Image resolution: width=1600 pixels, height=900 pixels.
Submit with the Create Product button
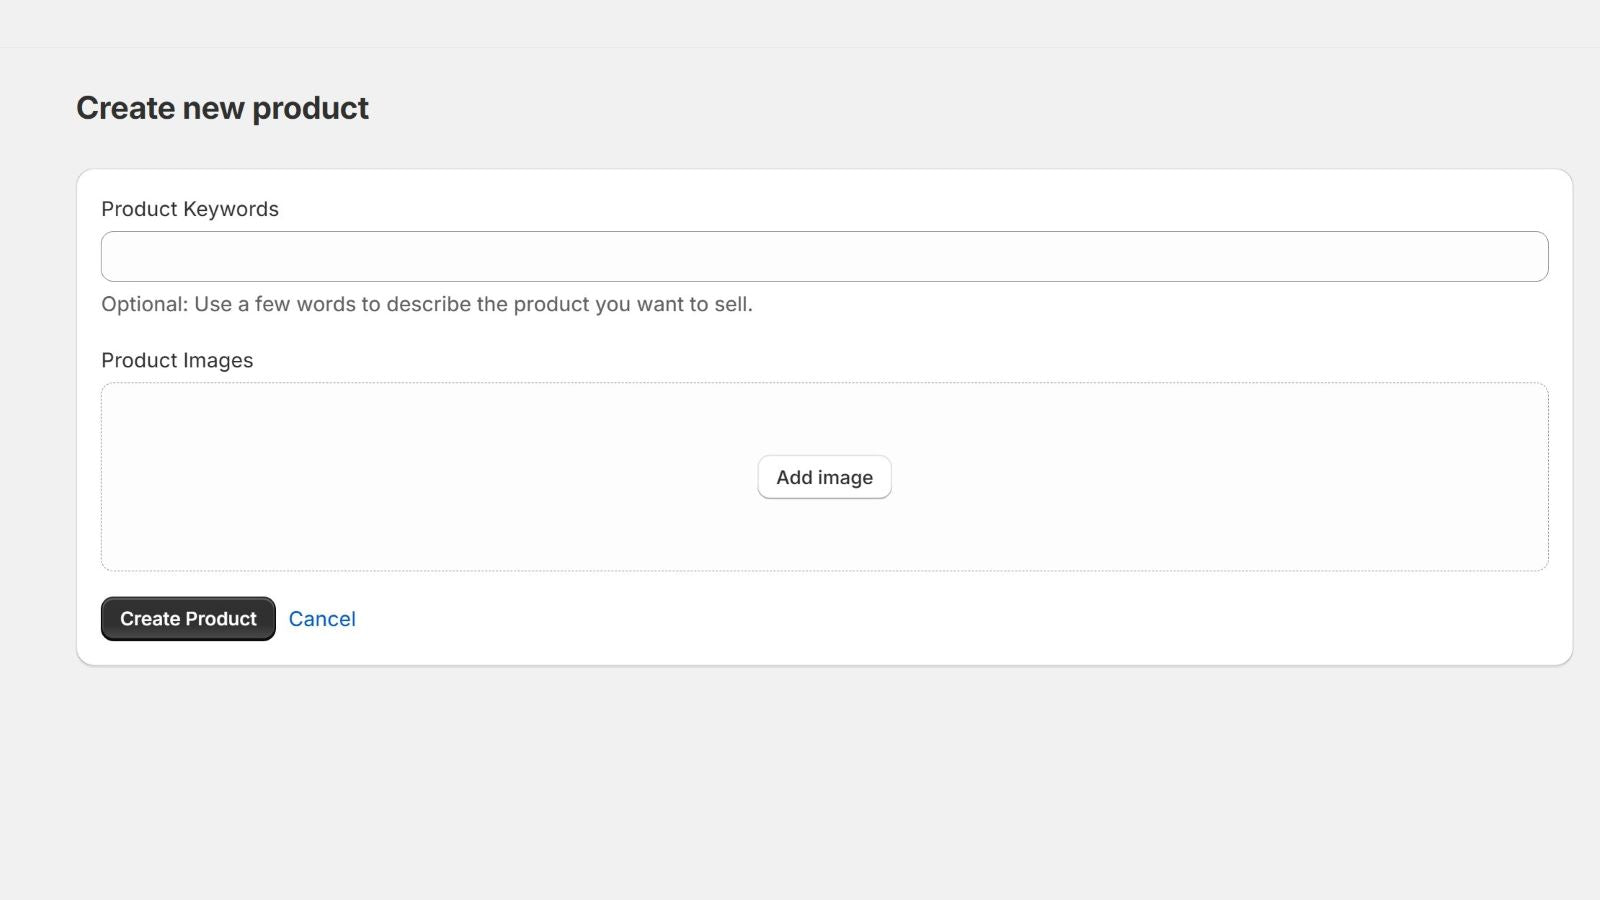coord(188,619)
